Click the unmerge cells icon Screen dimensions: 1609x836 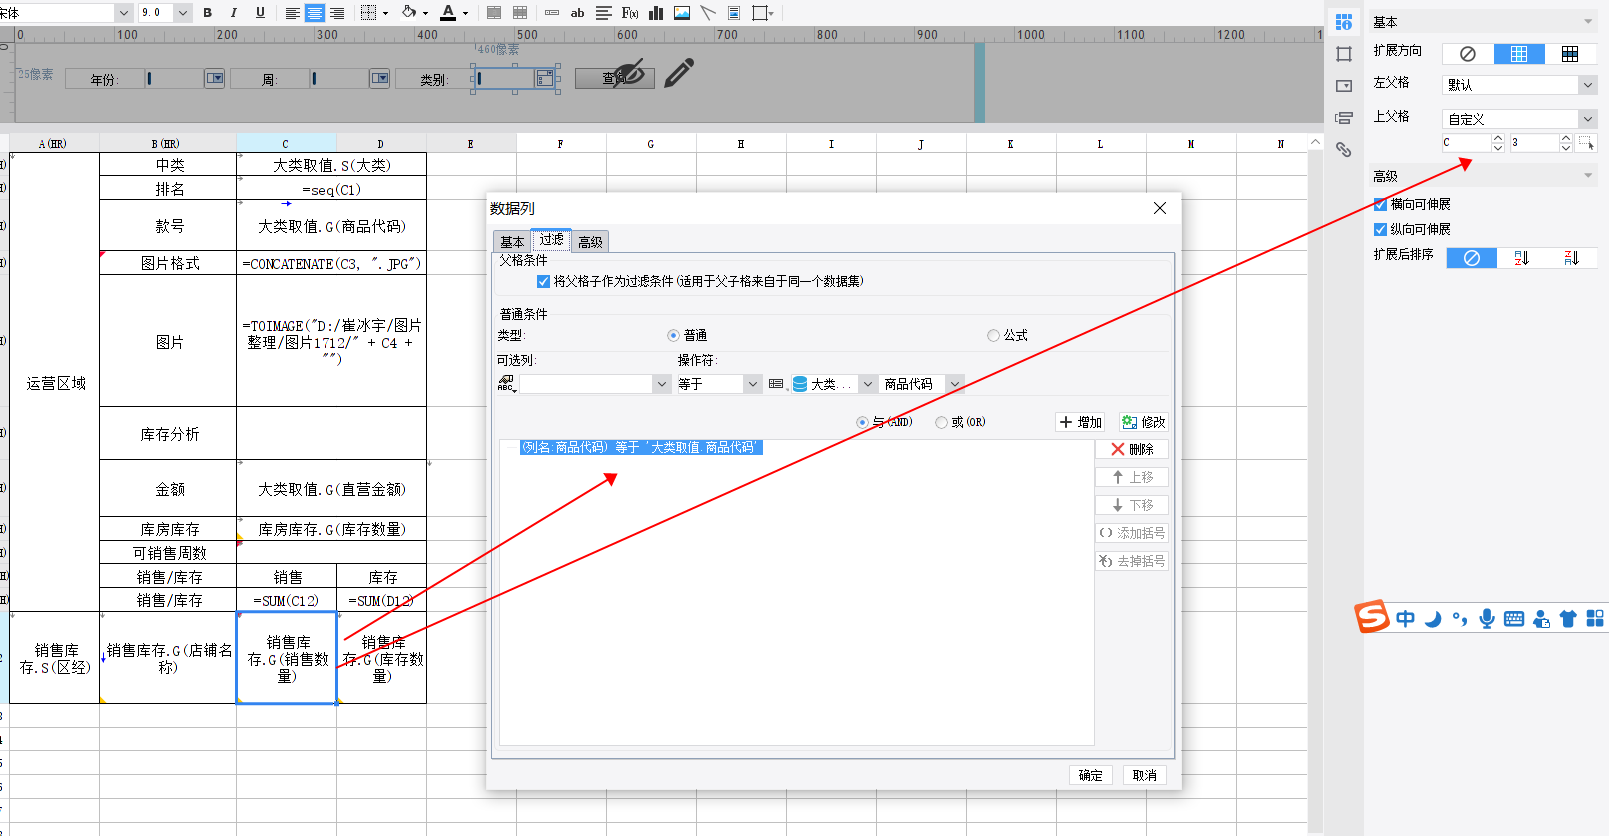click(x=520, y=13)
